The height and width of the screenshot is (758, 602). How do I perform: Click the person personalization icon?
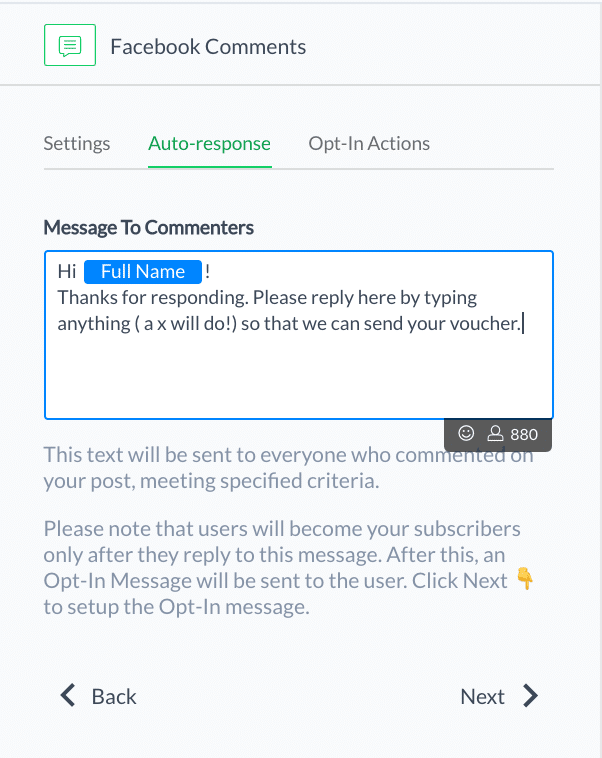pos(495,433)
